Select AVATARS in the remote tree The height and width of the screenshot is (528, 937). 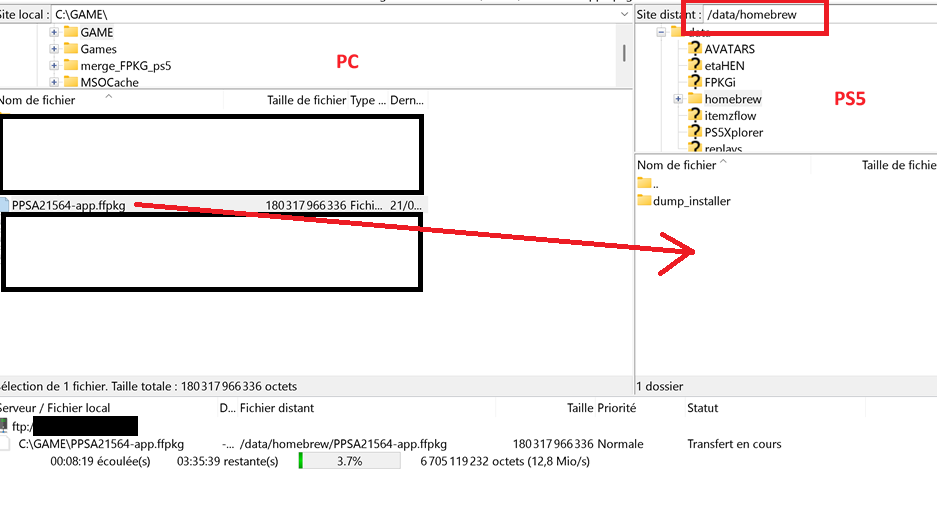coord(729,49)
